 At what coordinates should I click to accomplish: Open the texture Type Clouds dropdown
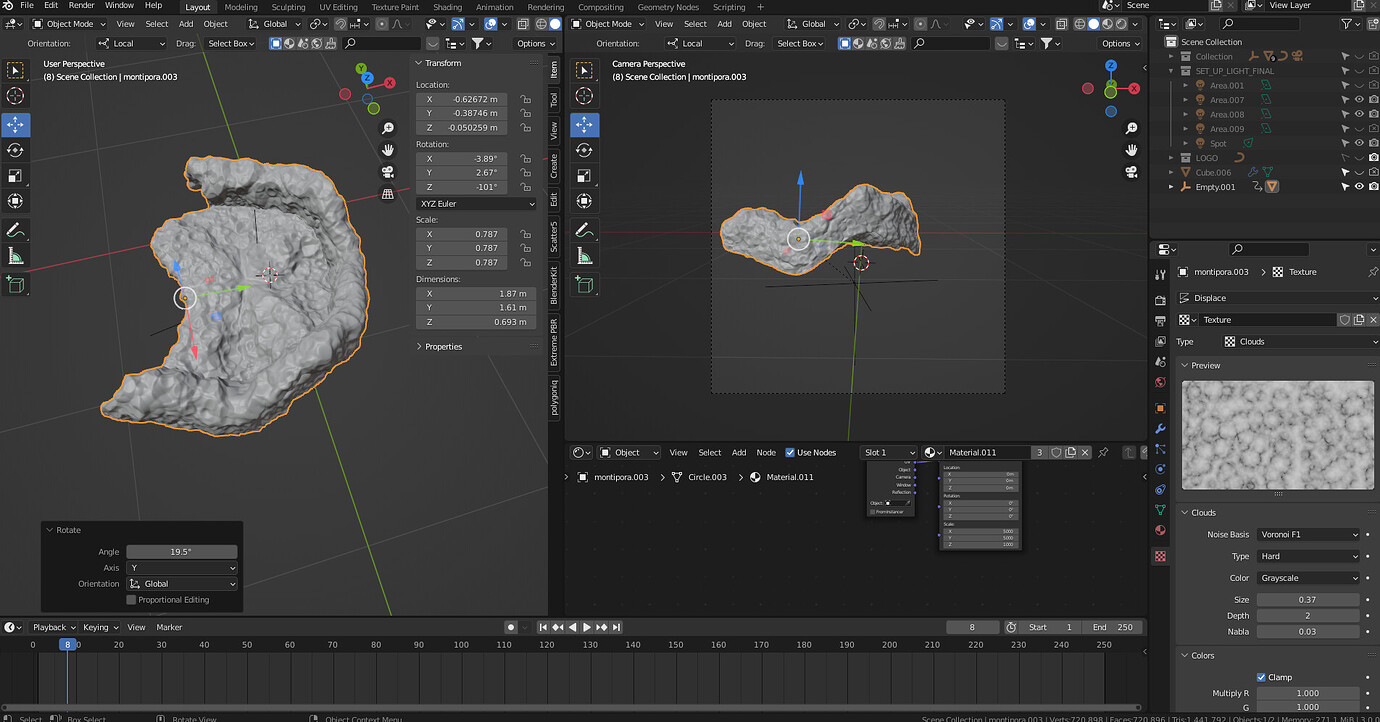[x=1300, y=341]
